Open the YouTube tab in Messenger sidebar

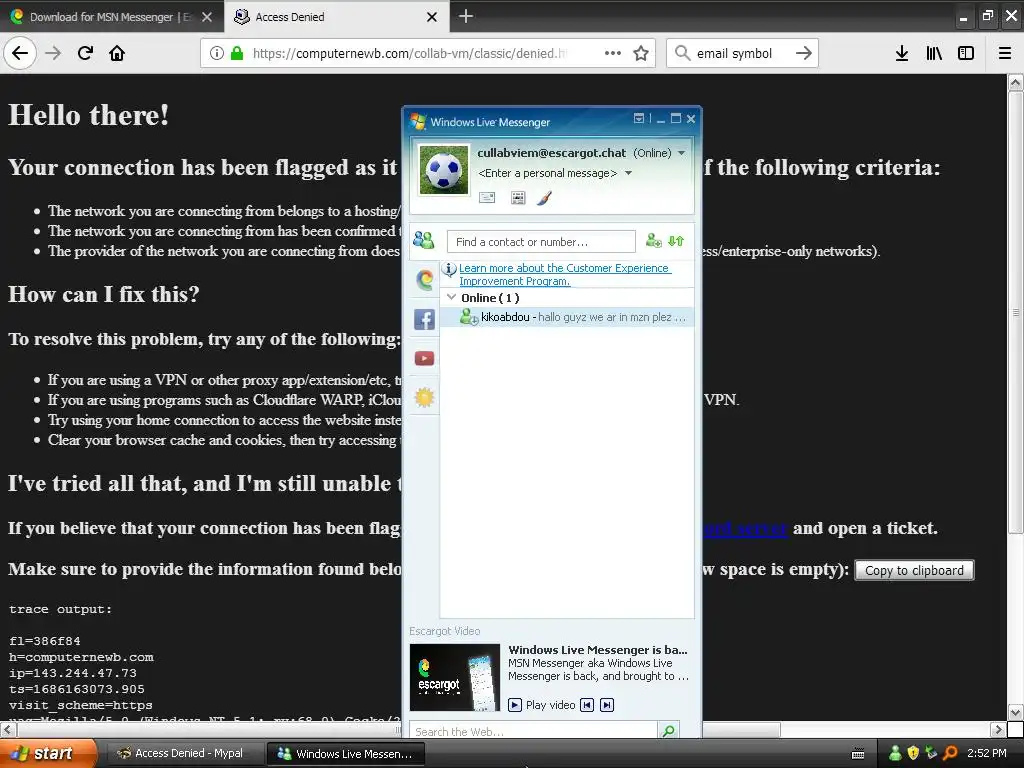click(x=424, y=358)
